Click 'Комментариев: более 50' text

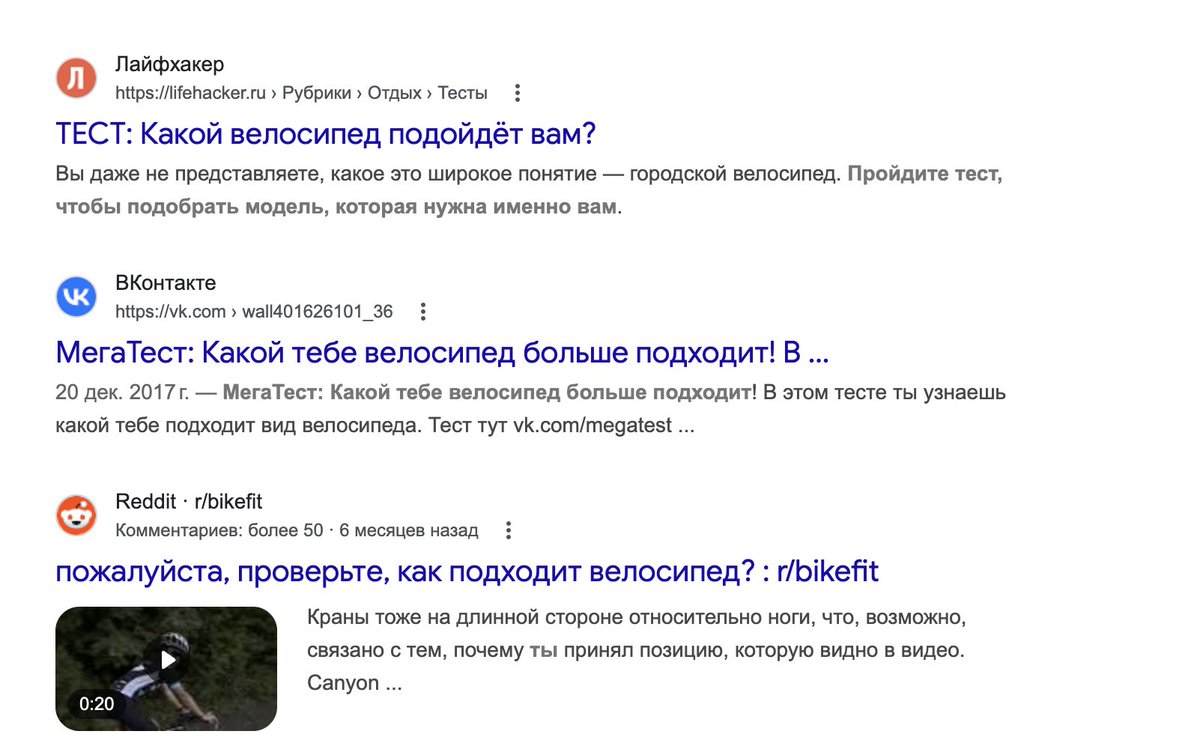coord(219,530)
